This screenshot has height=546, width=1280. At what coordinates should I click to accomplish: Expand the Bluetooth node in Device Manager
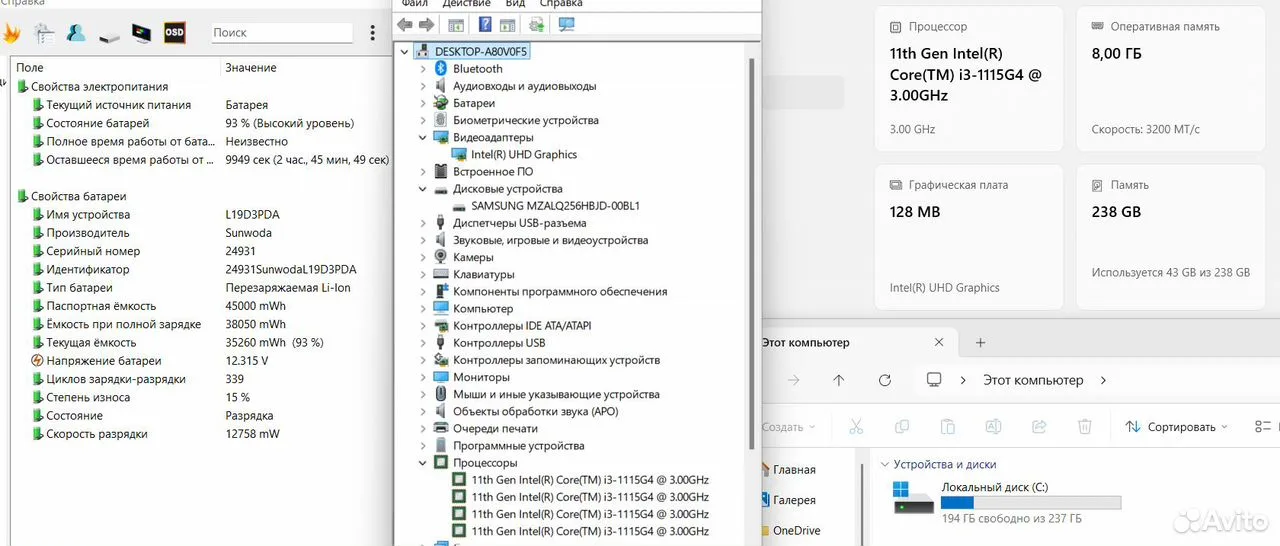[423, 69]
